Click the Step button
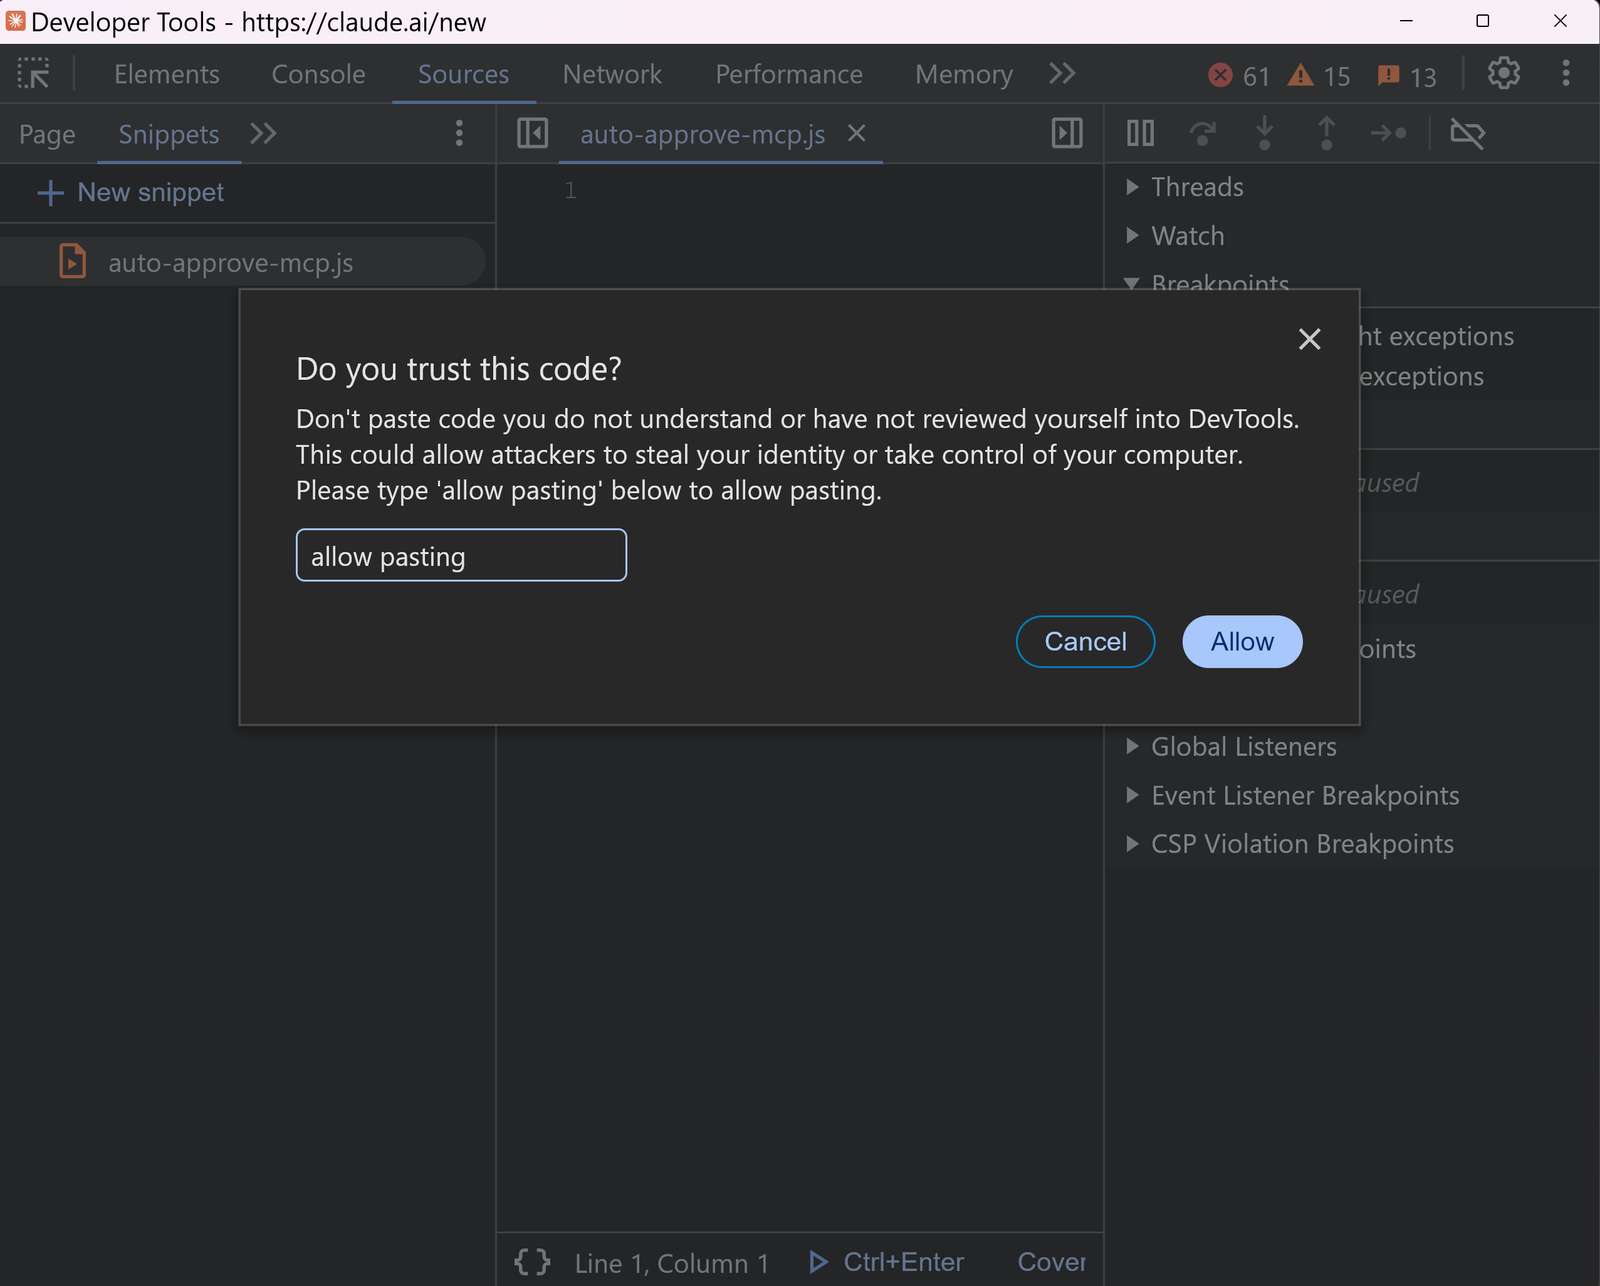The height and width of the screenshot is (1286, 1600). pyautogui.click(x=1389, y=133)
